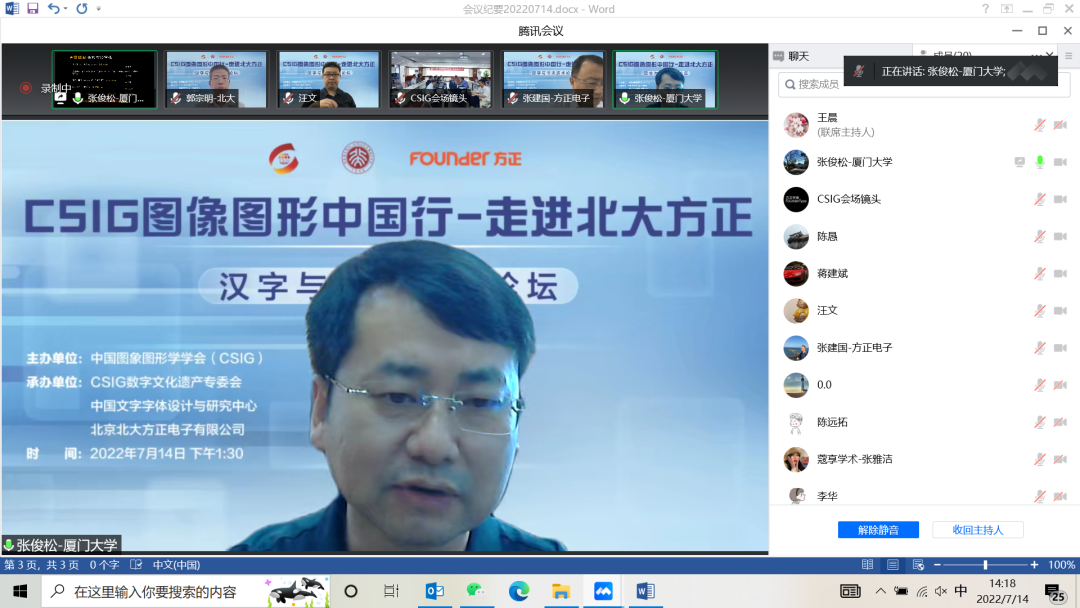Open Microsoft Edge from the taskbar
Screen dimensions: 1080x608
coord(519,591)
